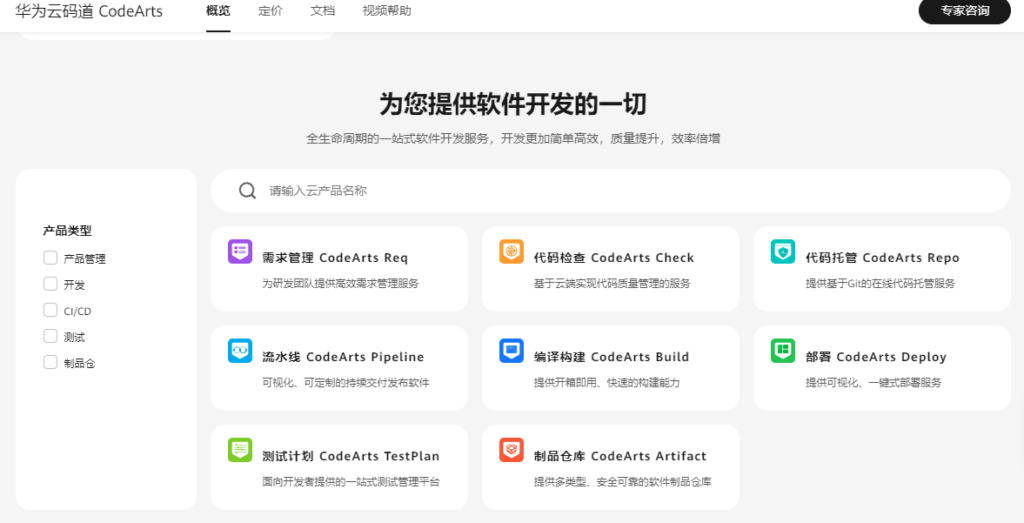Click the teal CodeArts Repo shield icon
This screenshot has height=523, width=1024.
pyautogui.click(x=783, y=251)
